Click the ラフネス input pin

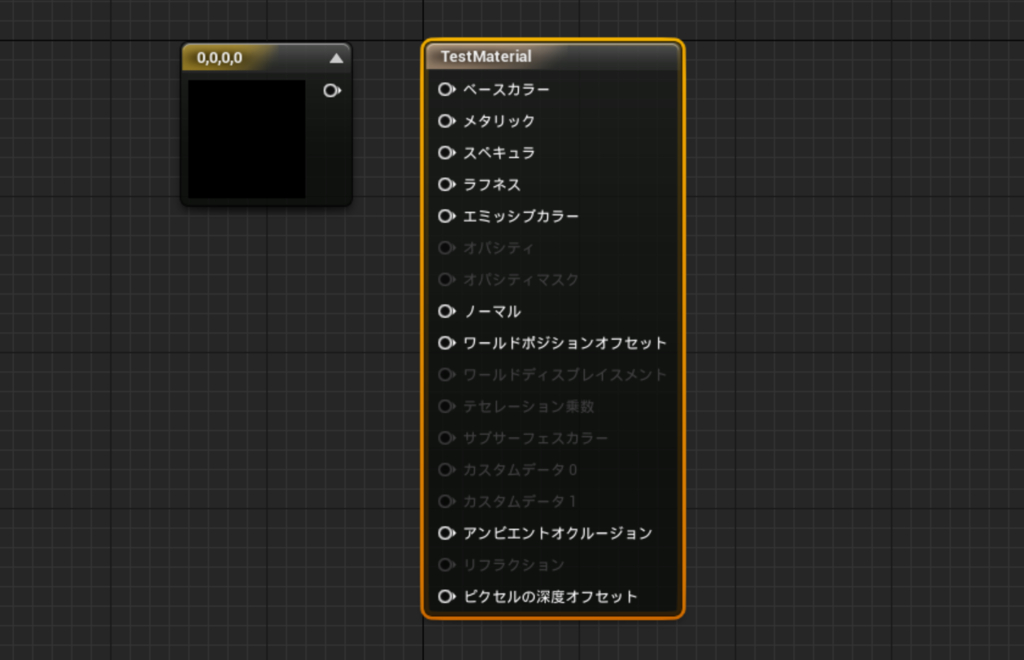447,185
